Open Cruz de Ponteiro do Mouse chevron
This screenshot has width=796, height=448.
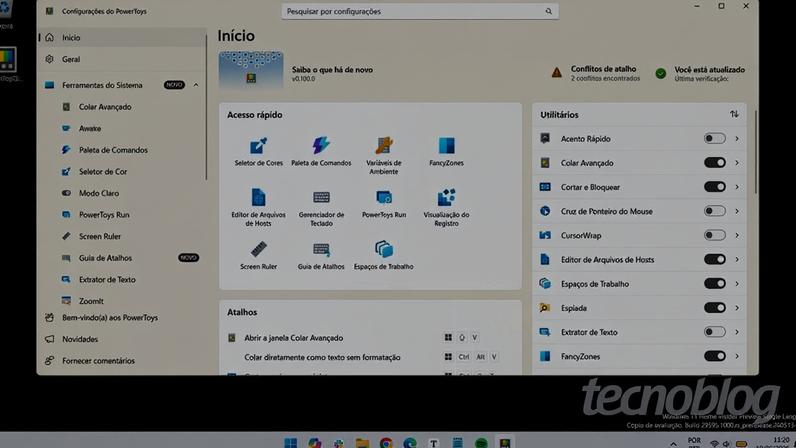pyautogui.click(x=737, y=211)
